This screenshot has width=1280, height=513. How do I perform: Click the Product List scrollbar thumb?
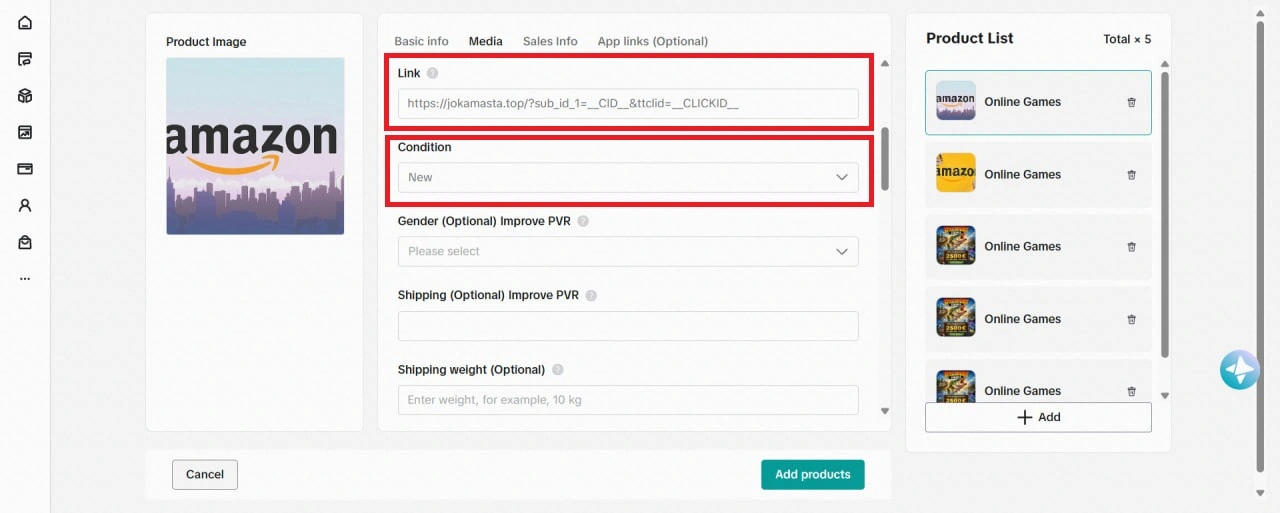tap(1164, 214)
